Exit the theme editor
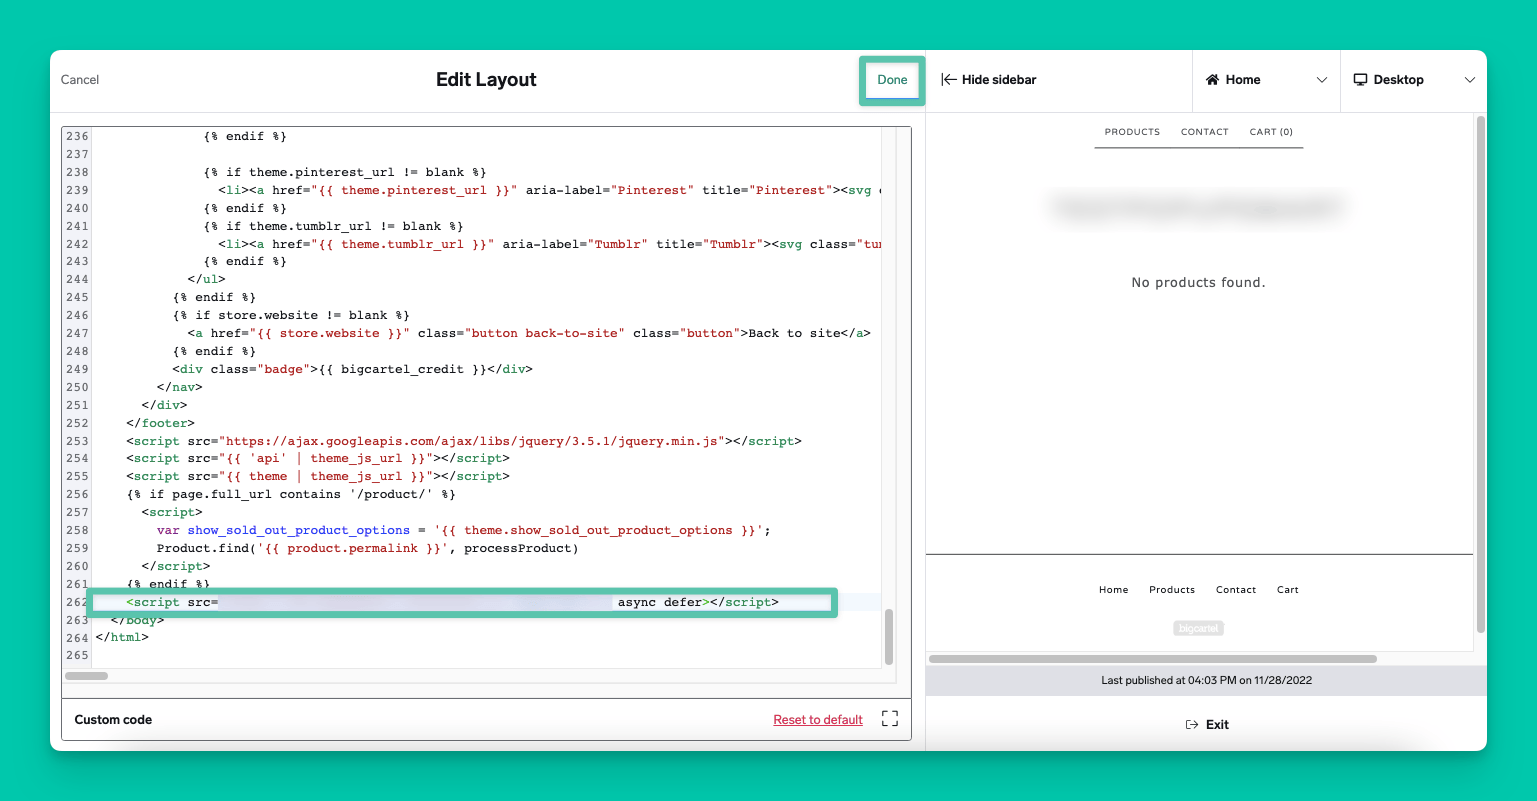This screenshot has height=801, width=1537. (1207, 725)
